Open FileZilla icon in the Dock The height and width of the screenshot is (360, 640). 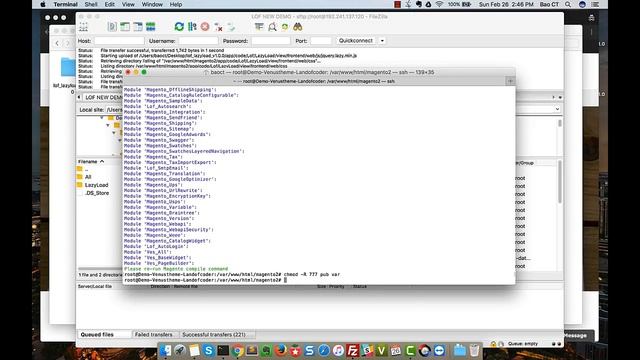click(x=353, y=350)
